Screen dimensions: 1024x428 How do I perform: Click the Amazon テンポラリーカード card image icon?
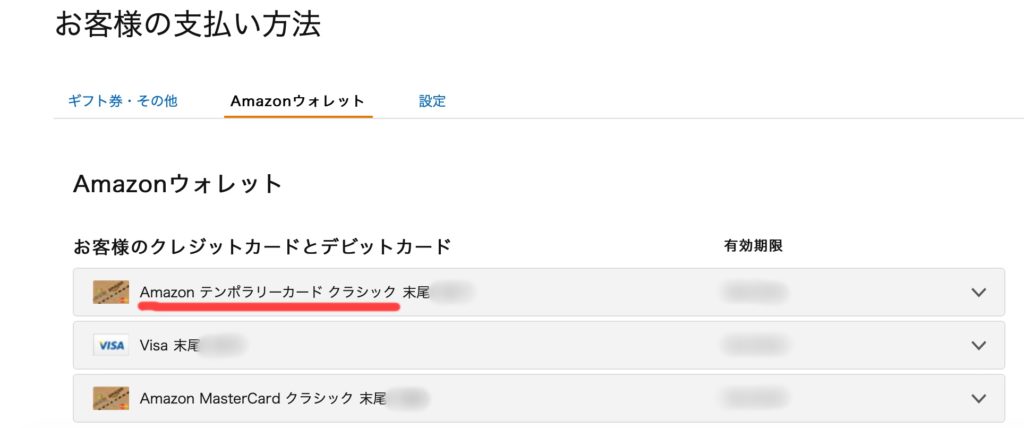[110, 292]
